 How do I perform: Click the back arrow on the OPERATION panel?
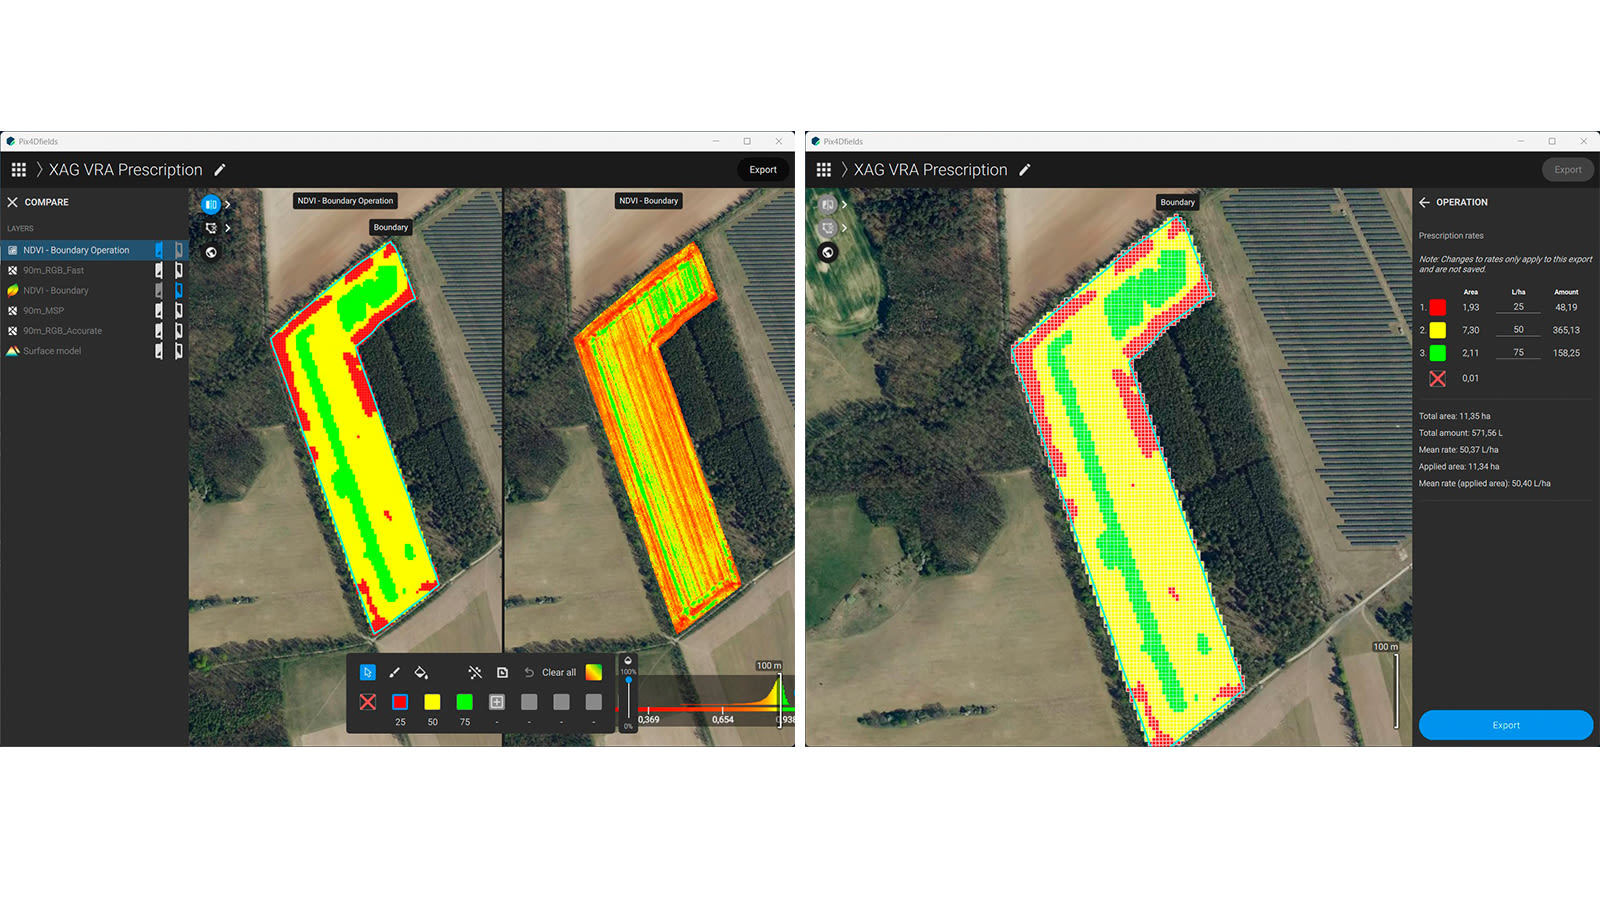(1425, 202)
